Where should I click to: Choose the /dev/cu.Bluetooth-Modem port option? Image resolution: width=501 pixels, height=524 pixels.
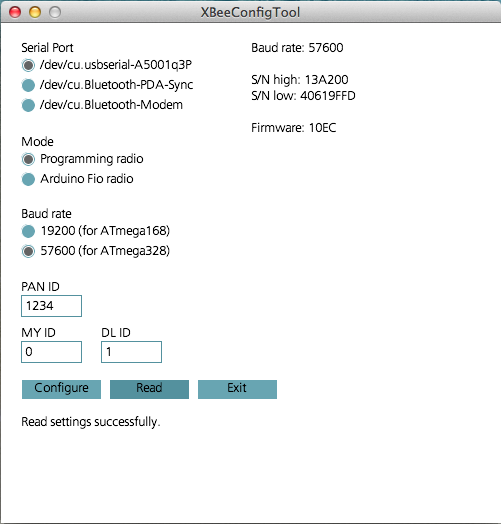pyautogui.click(x=28, y=105)
